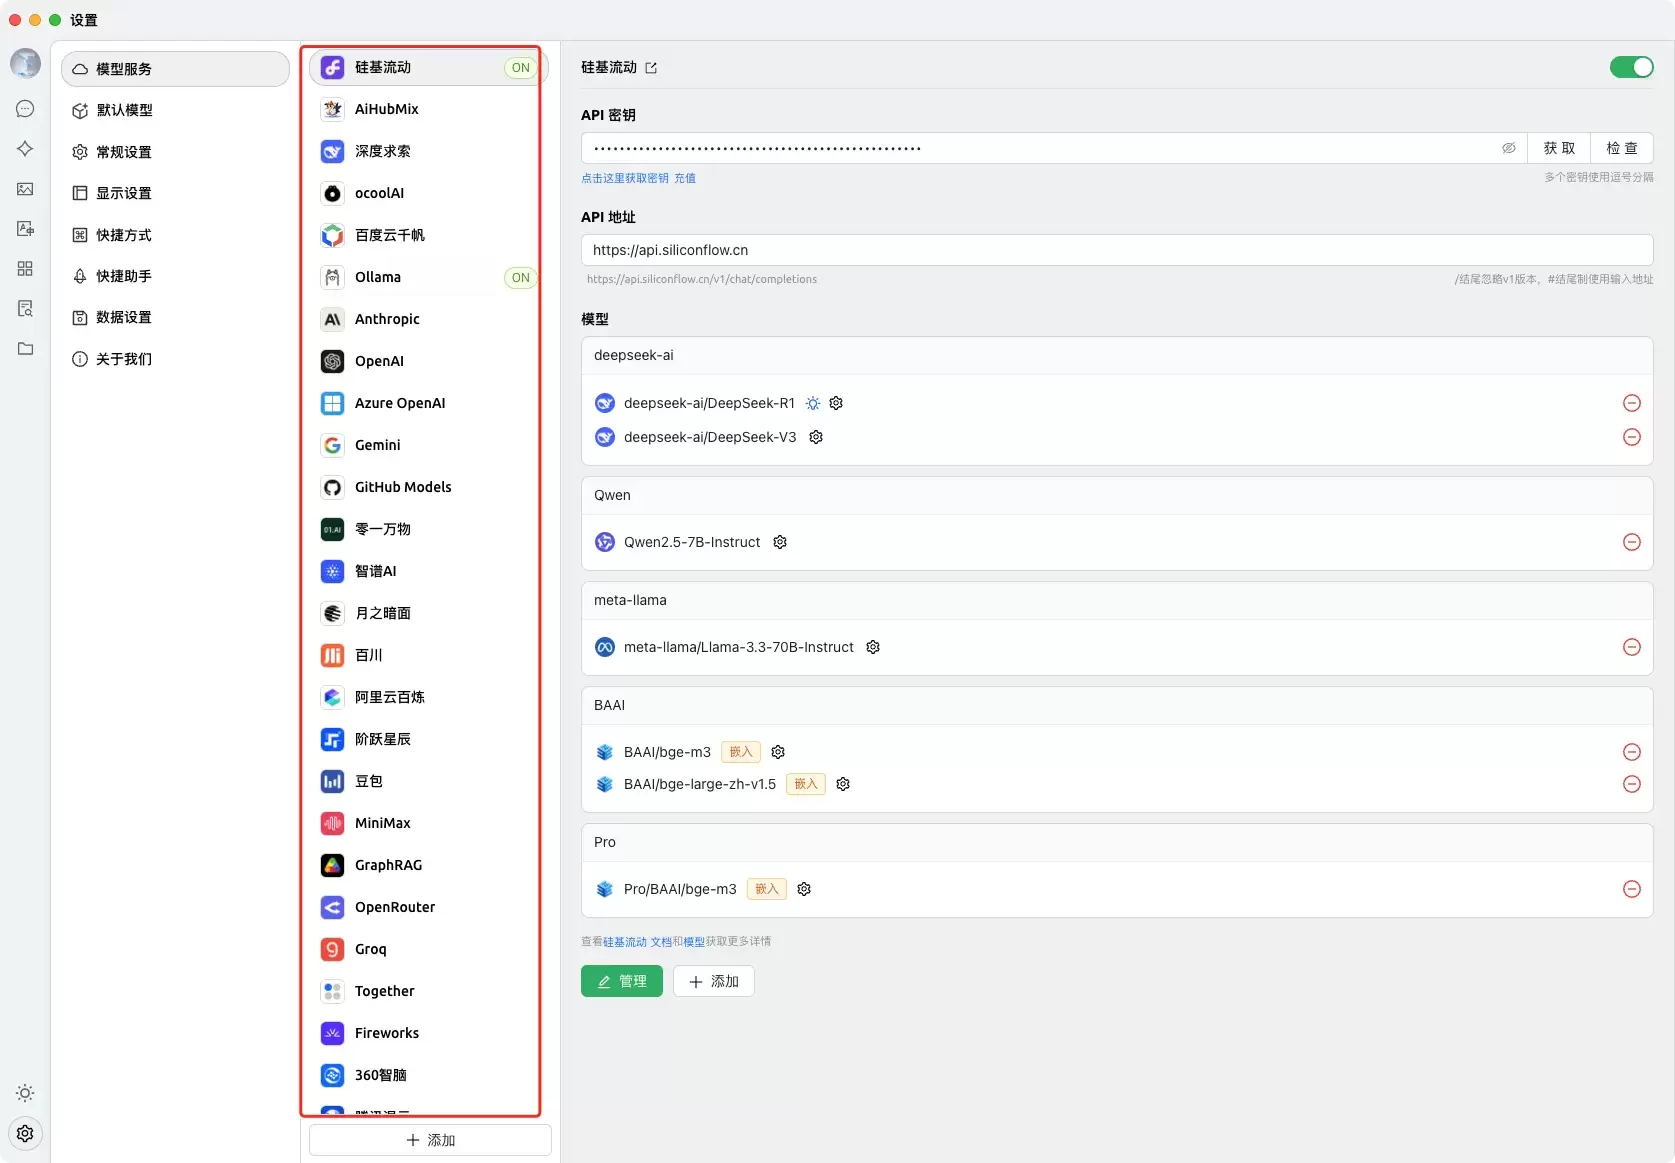Viewport: 1675px width, 1163px height.
Task: Collapse the meta-llama model group
Action: coord(1117,601)
